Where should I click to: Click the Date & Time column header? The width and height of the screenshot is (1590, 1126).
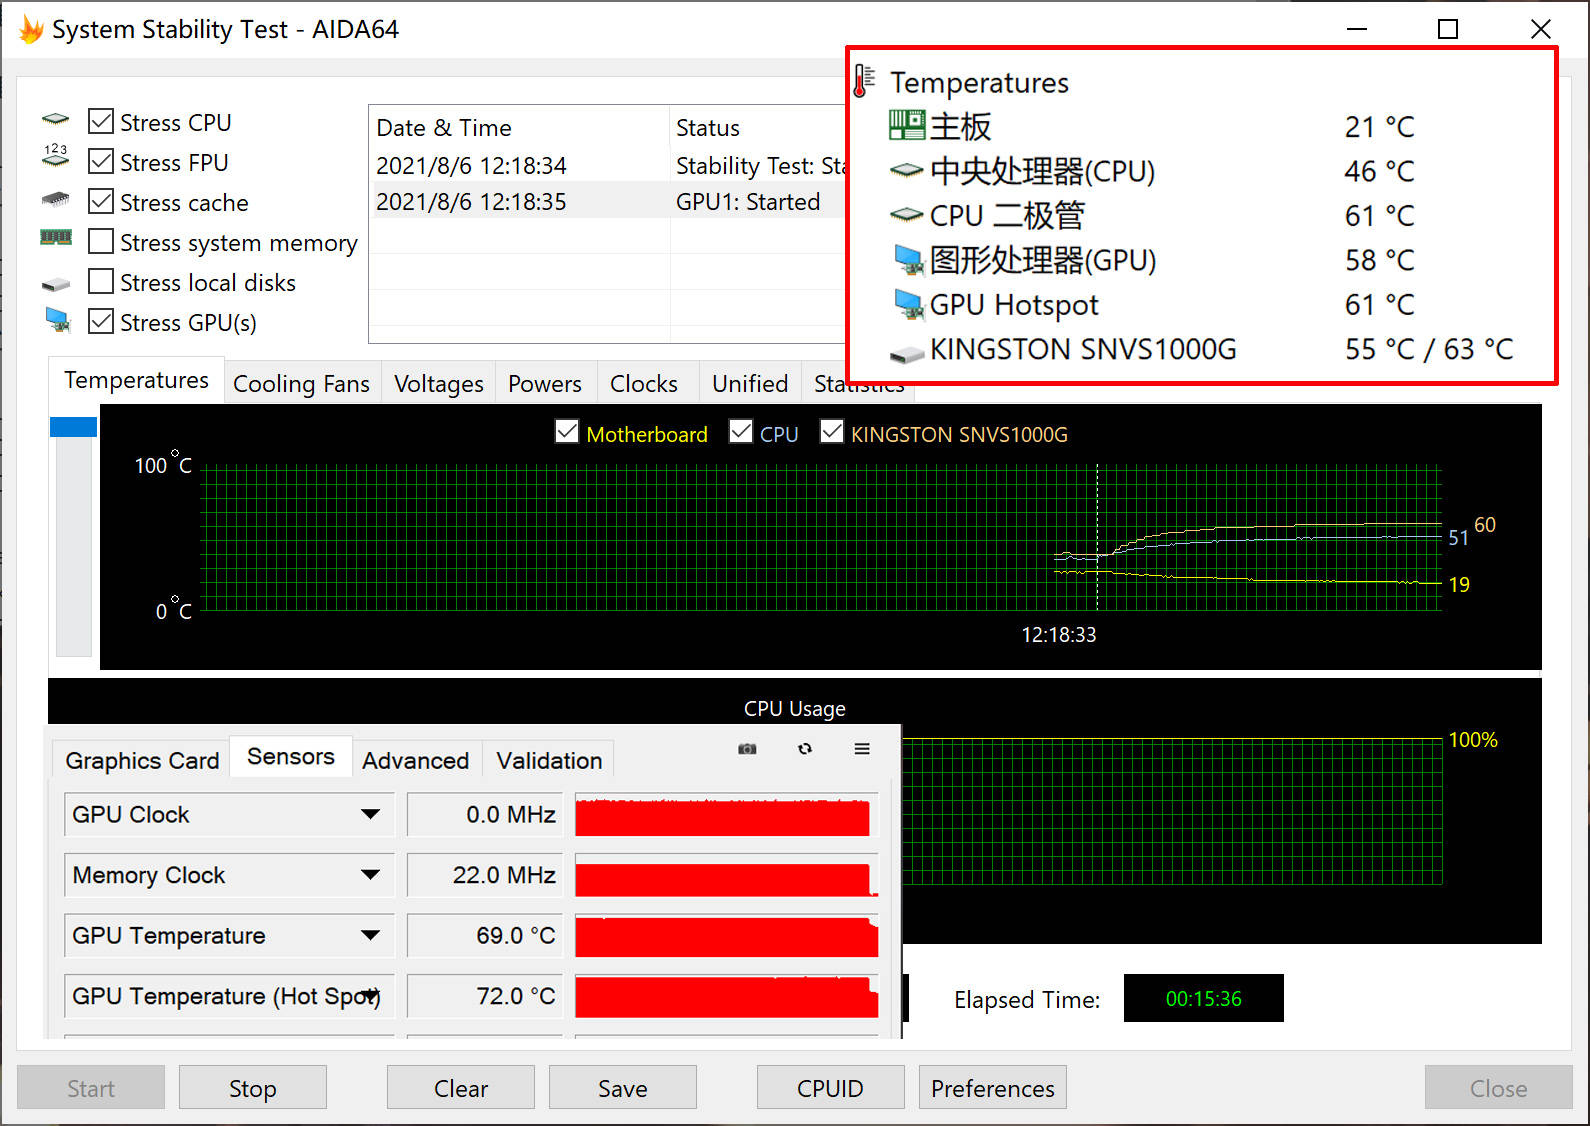[x=519, y=127]
